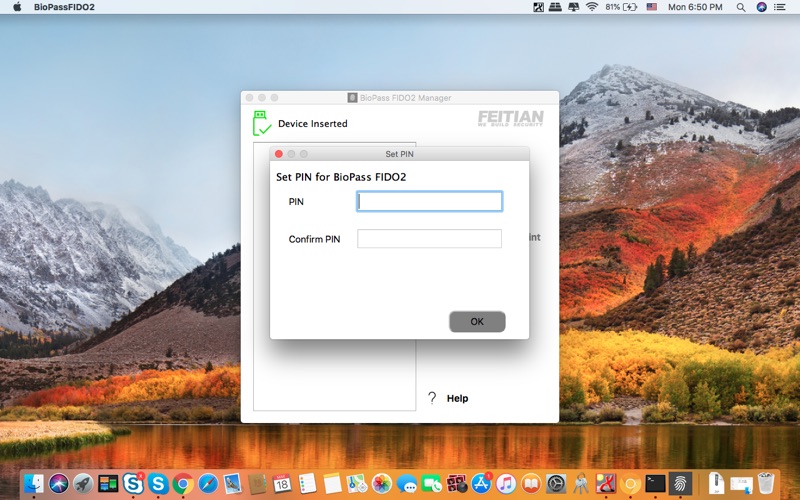Image resolution: width=800 pixels, height=500 pixels.
Task: Click the question mark help icon
Action: click(x=432, y=398)
